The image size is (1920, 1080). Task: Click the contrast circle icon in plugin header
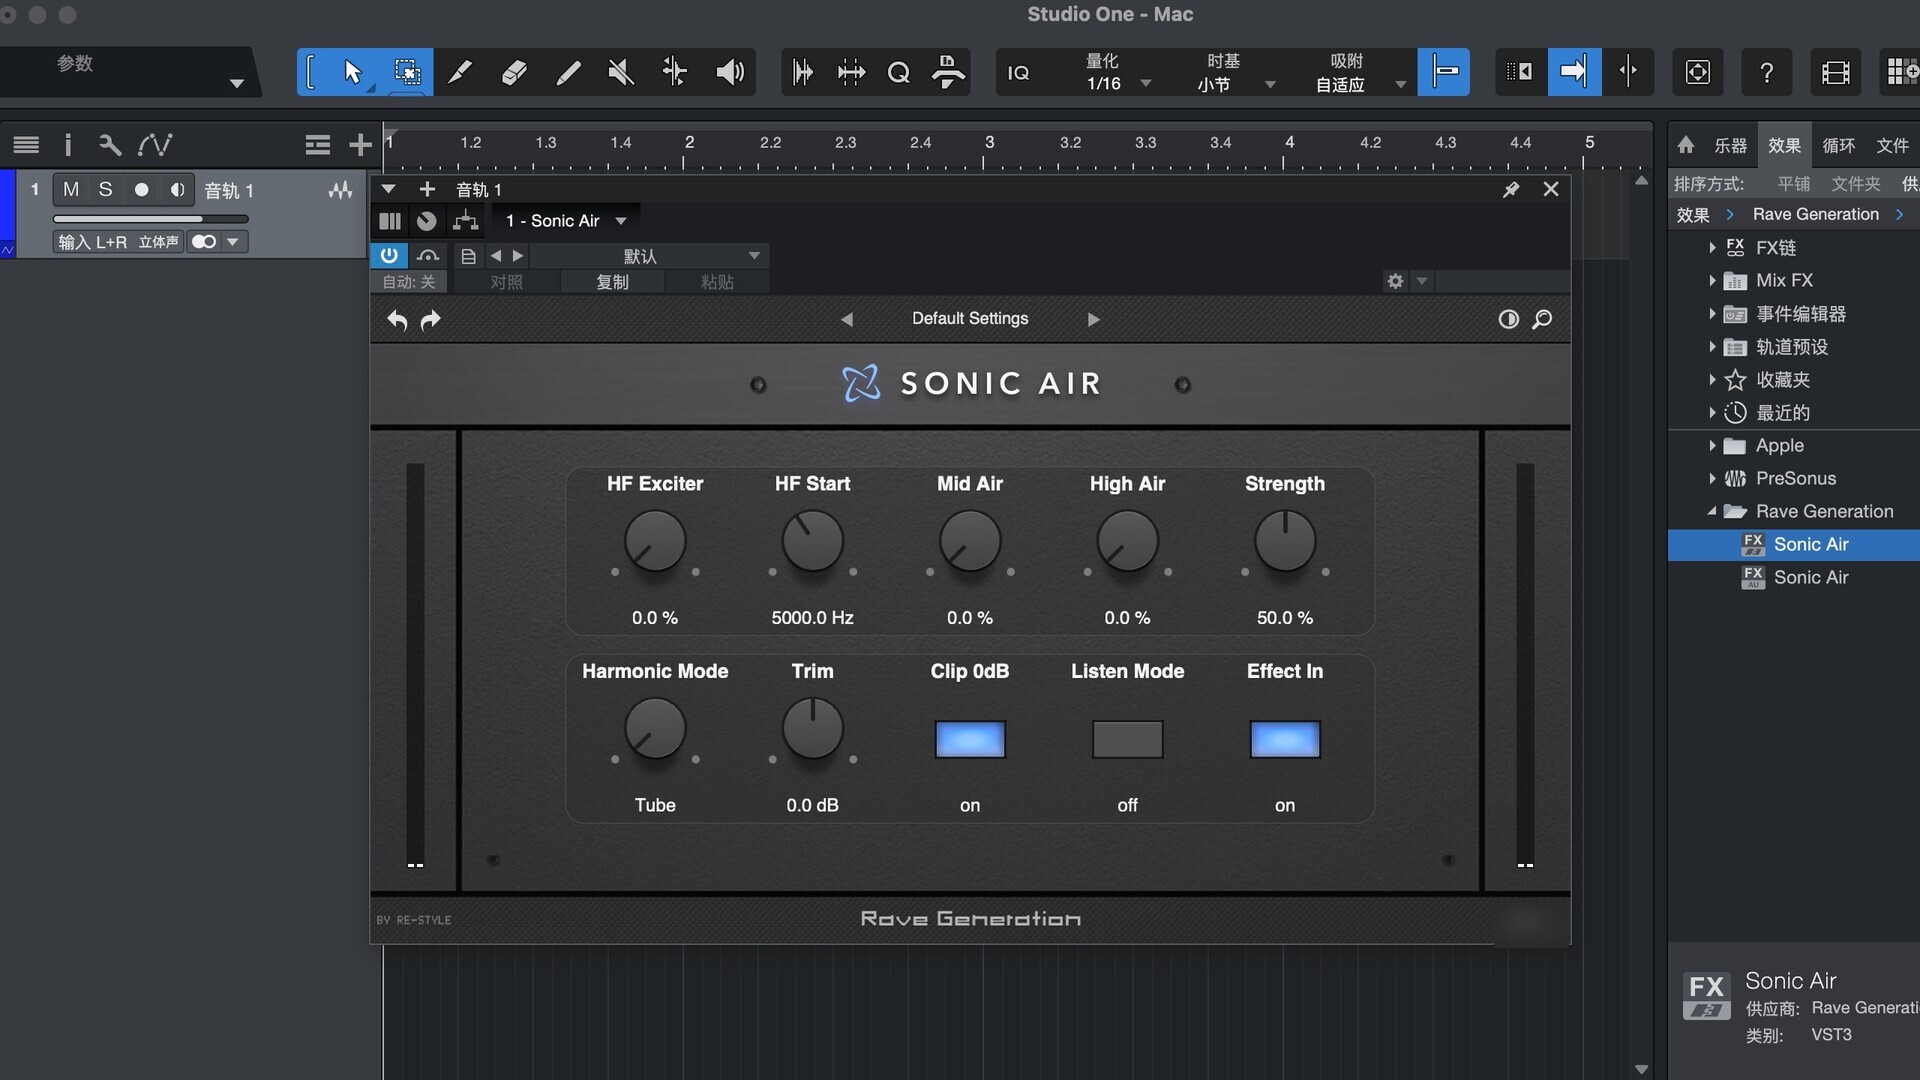[1509, 319]
